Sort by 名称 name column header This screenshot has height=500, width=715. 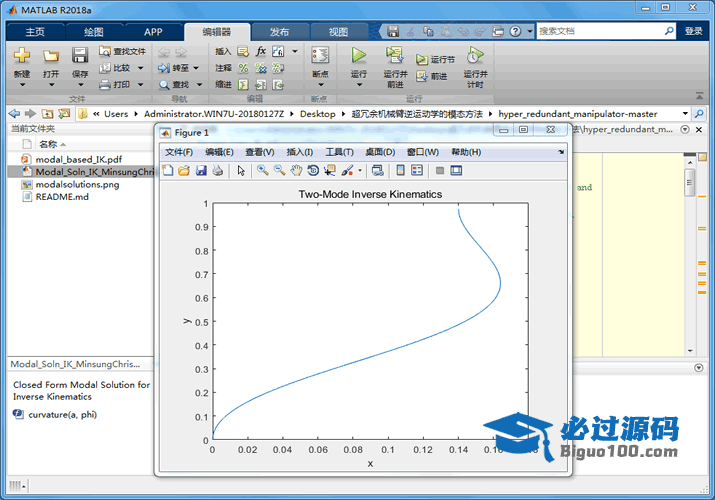48,144
